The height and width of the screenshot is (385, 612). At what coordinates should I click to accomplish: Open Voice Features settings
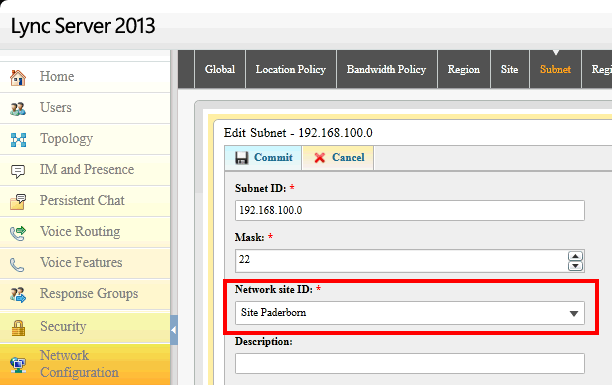tap(85, 263)
